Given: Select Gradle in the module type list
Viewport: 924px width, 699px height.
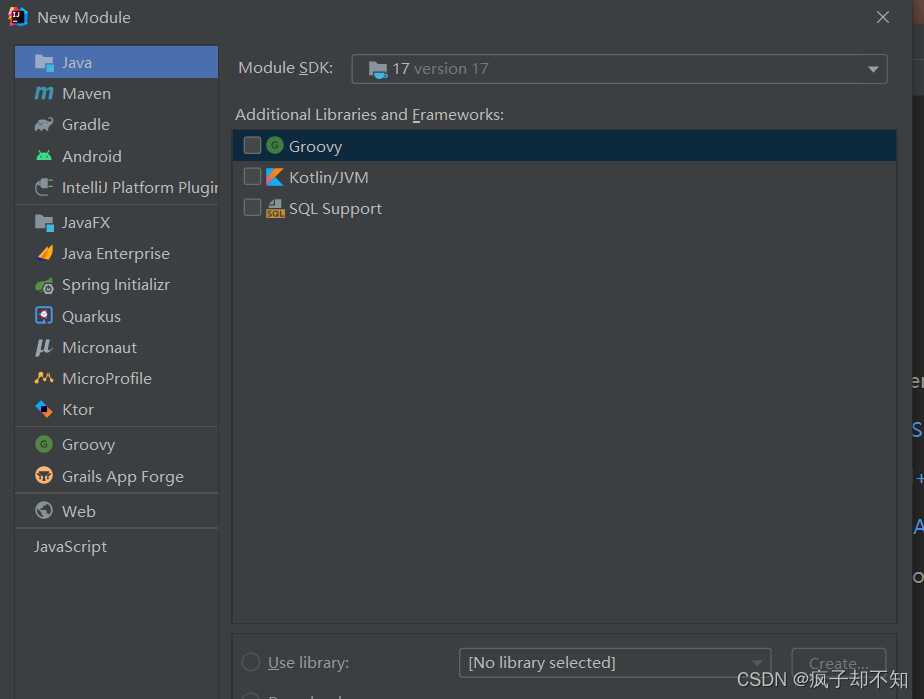Looking at the screenshot, I should (116, 125).
